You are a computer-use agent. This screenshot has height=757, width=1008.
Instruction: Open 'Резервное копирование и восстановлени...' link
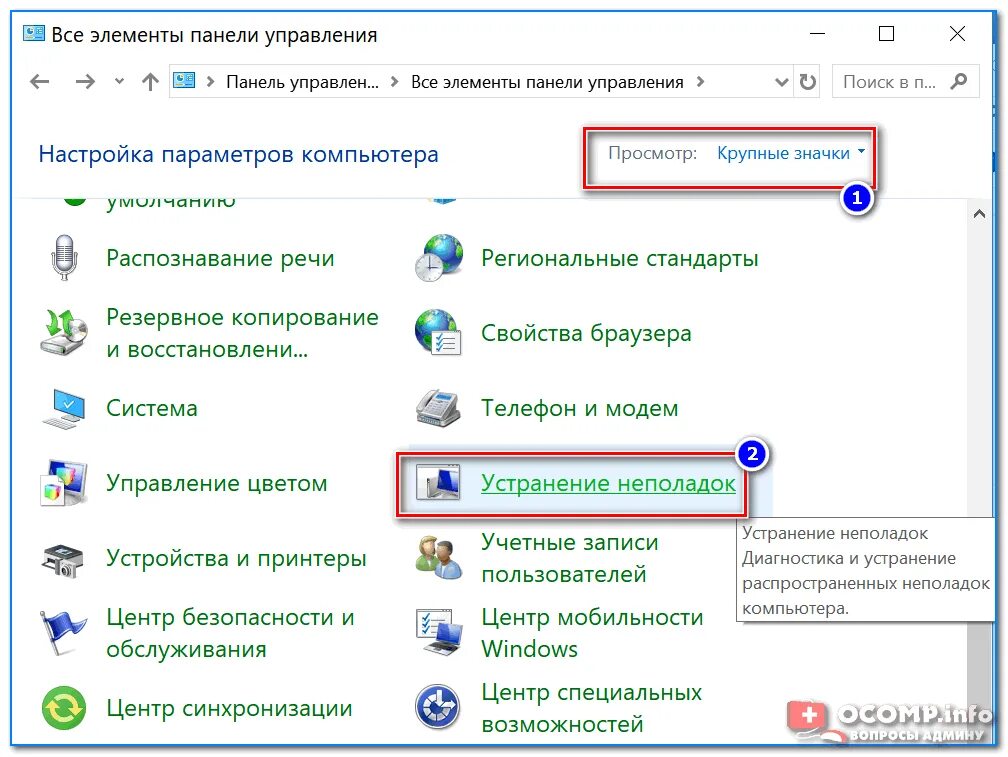pyautogui.click(x=242, y=333)
